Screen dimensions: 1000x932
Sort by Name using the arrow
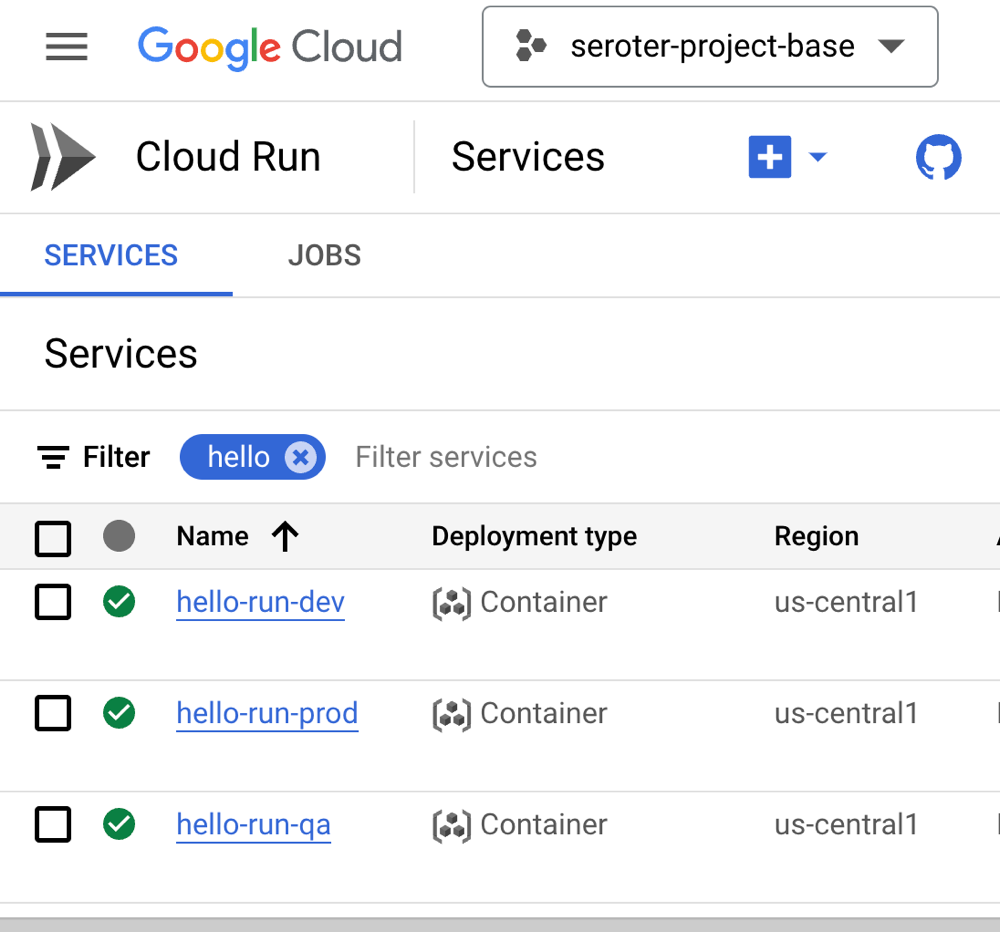[285, 537]
